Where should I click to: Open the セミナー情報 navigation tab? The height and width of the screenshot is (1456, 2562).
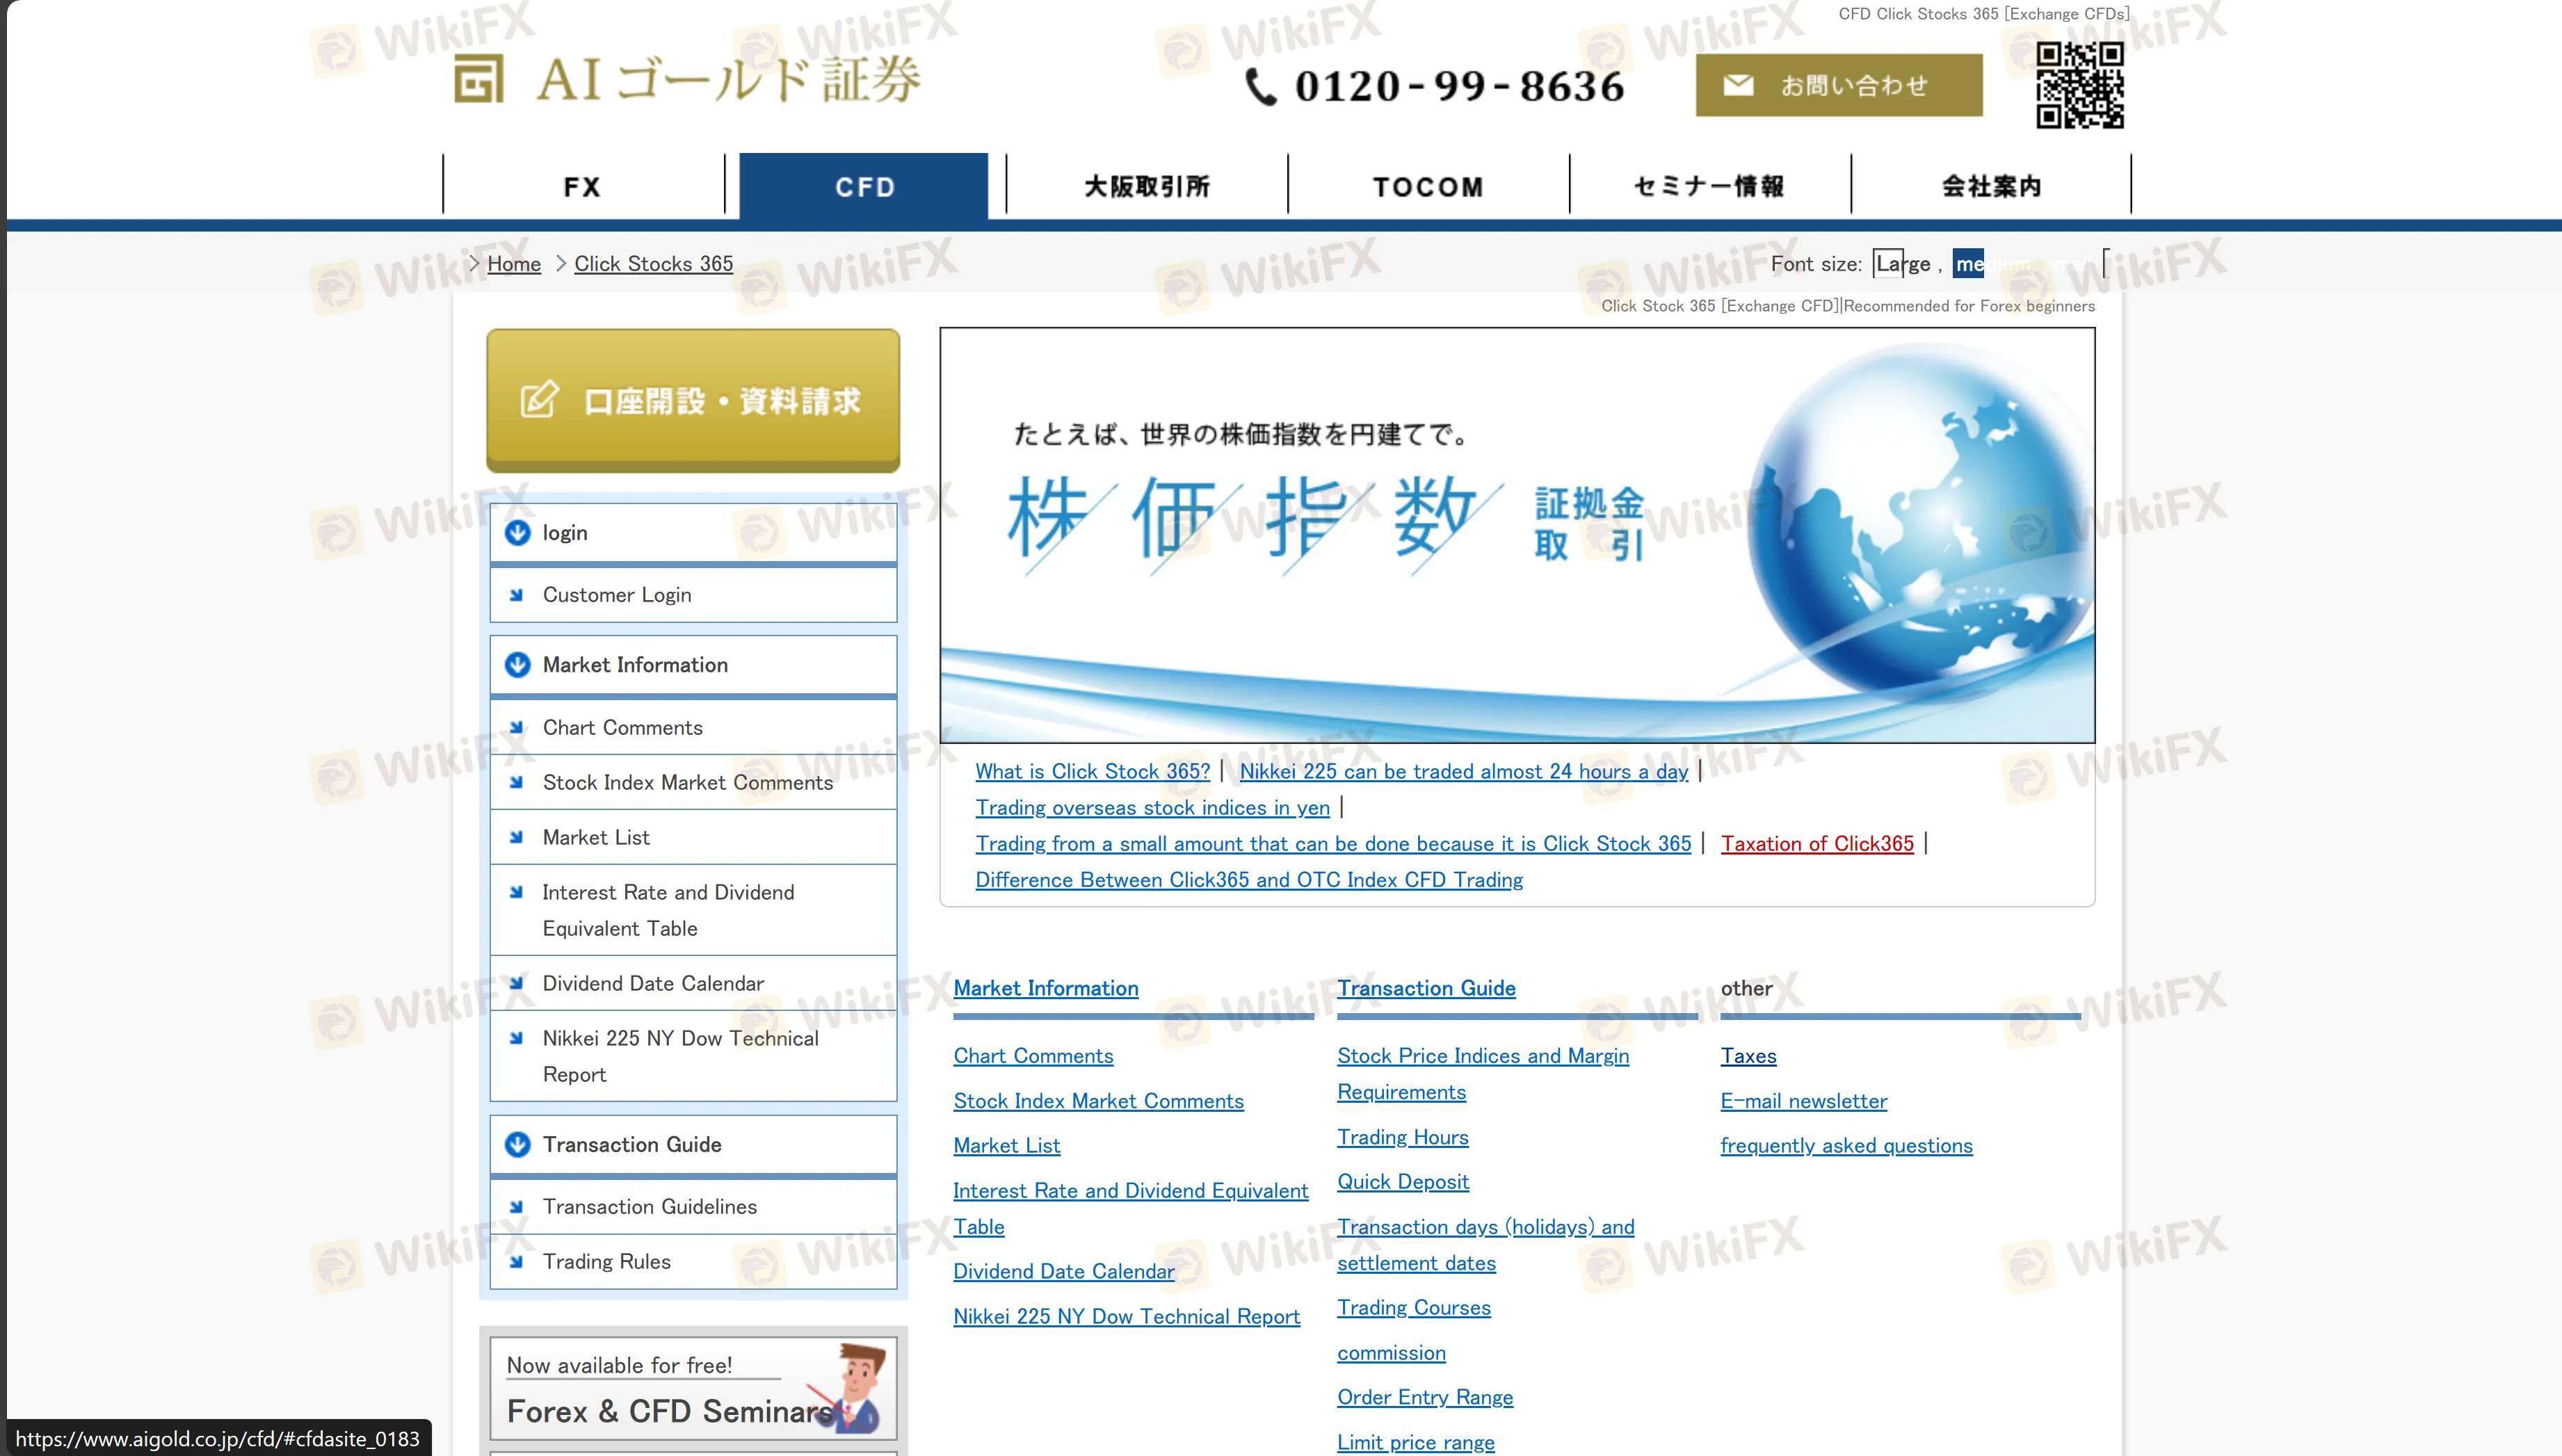tap(1709, 186)
